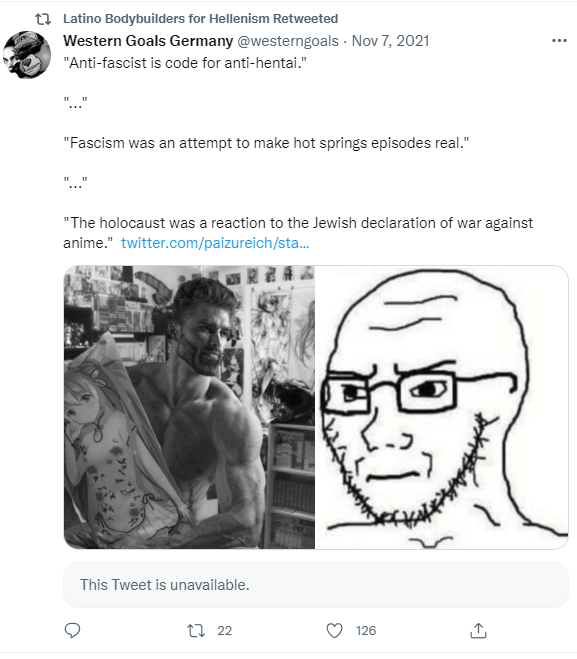Open the share menu via upload arrow icon
This screenshot has width=577, height=659.
coord(478,630)
